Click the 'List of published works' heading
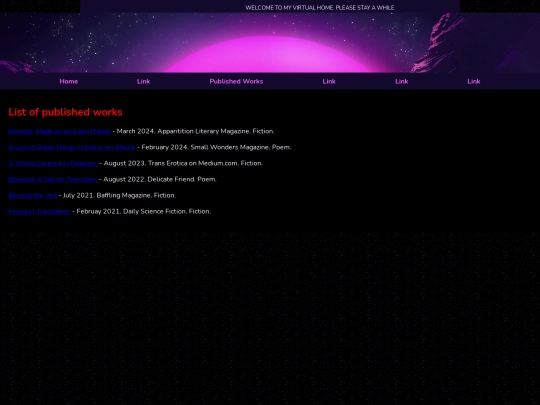The height and width of the screenshot is (405, 540). (x=65, y=112)
